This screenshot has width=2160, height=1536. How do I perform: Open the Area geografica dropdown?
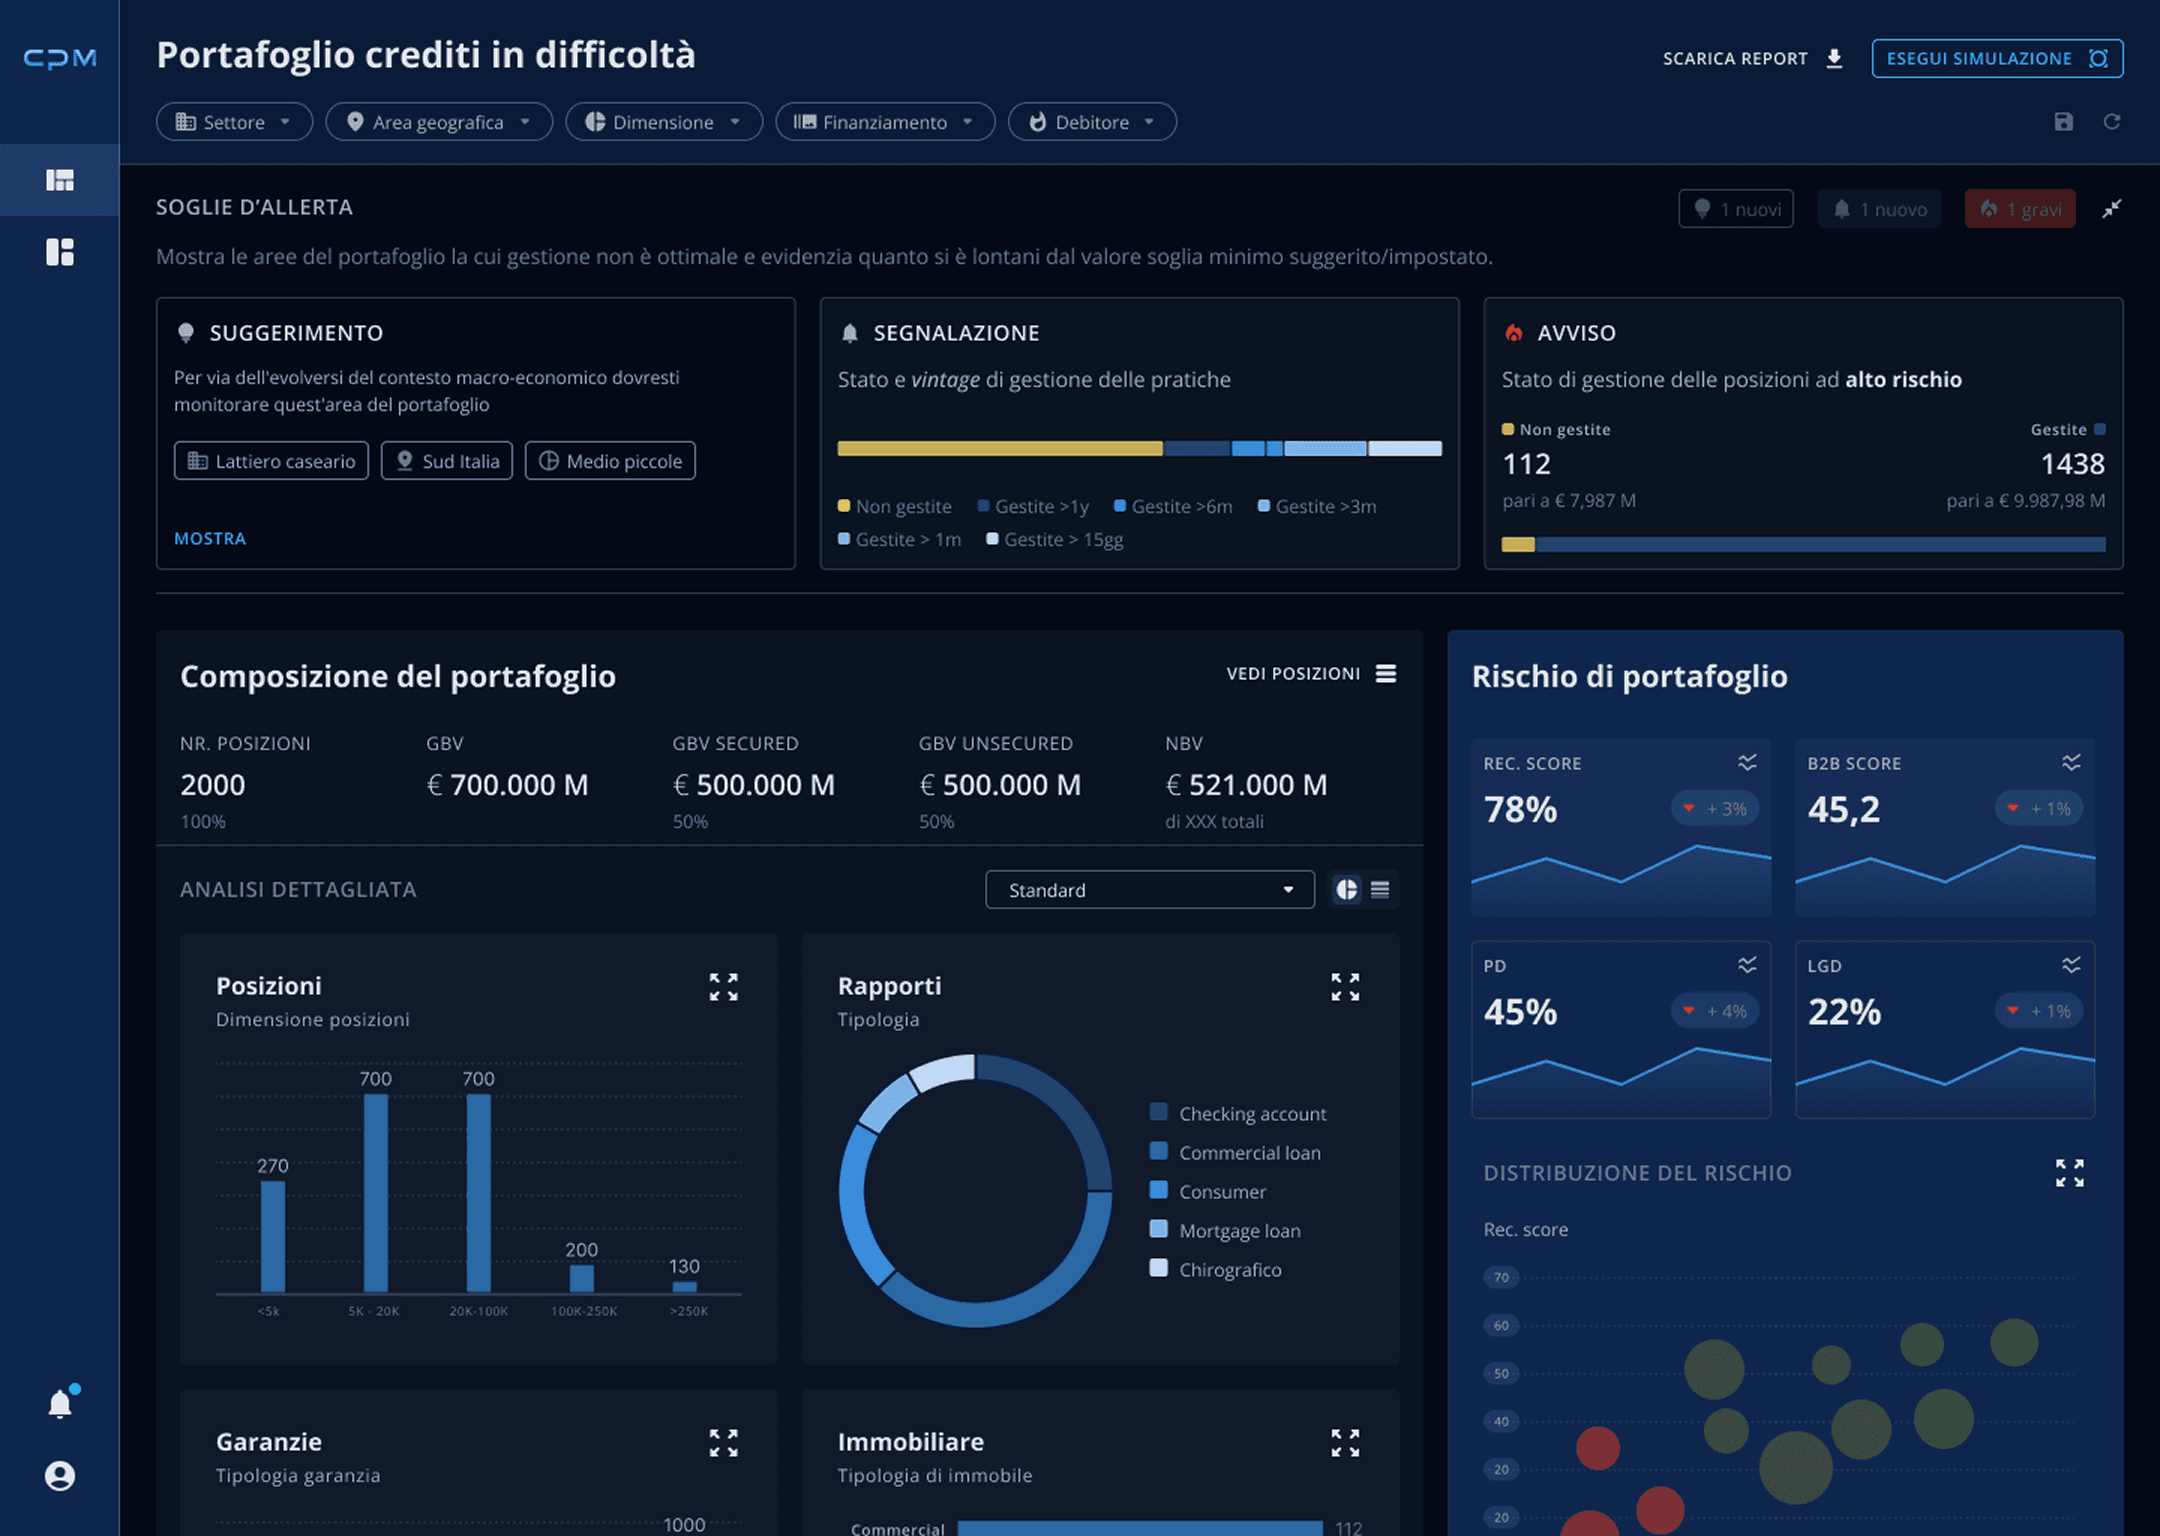coord(438,122)
